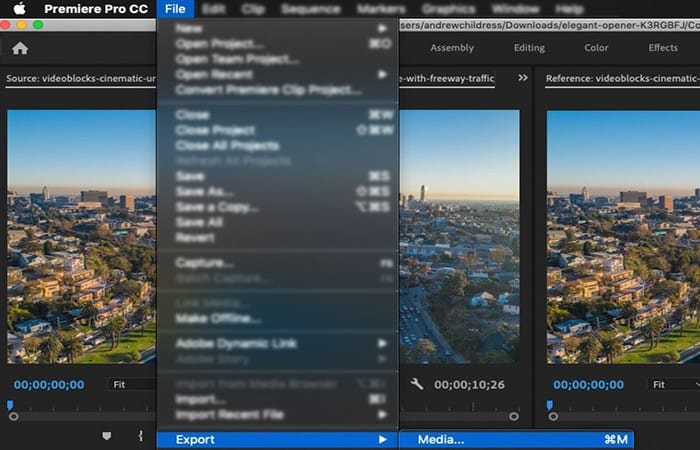Select the freeway-traffic program panel tab

pos(447,79)
